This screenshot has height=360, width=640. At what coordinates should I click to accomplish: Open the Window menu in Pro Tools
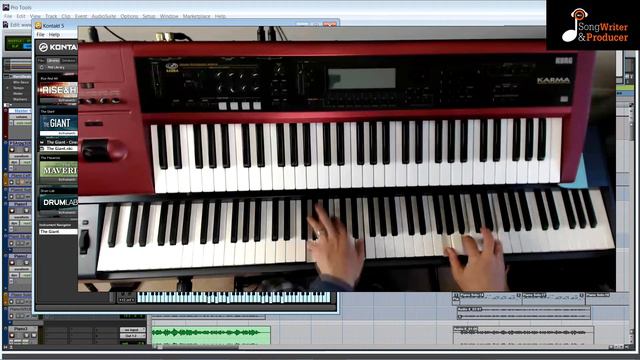[x=169, y=16]
